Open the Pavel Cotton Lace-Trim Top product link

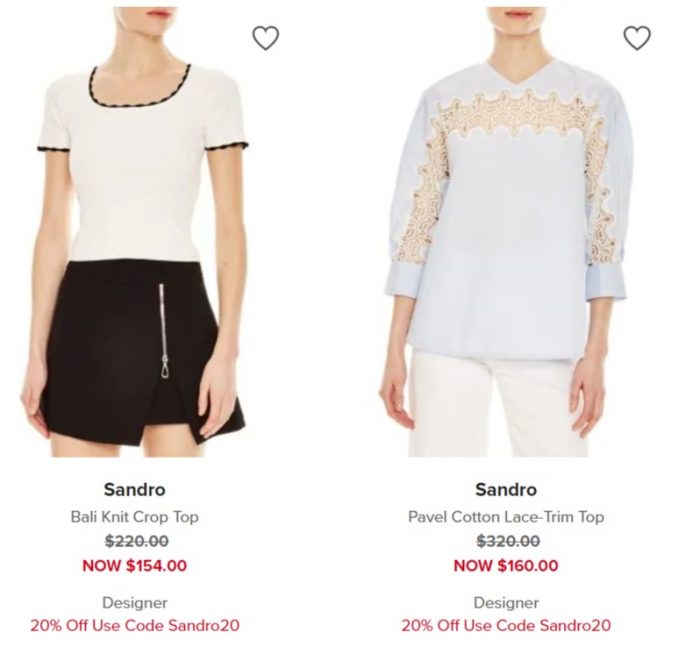pyautogui.click(x=506, y=517)
